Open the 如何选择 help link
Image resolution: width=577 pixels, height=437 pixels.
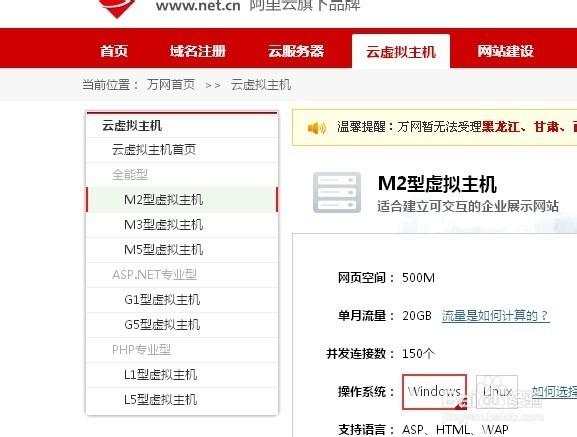tap(554, 392)
